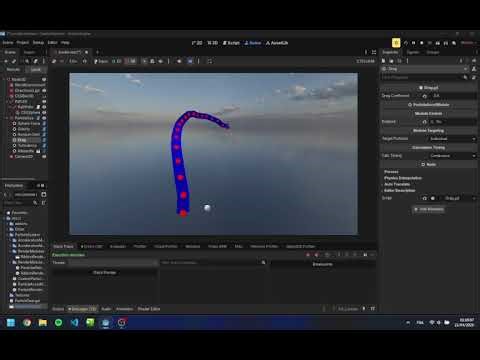
Task: Open the Calc Timing dropdown
Action: tap(452, 156)
